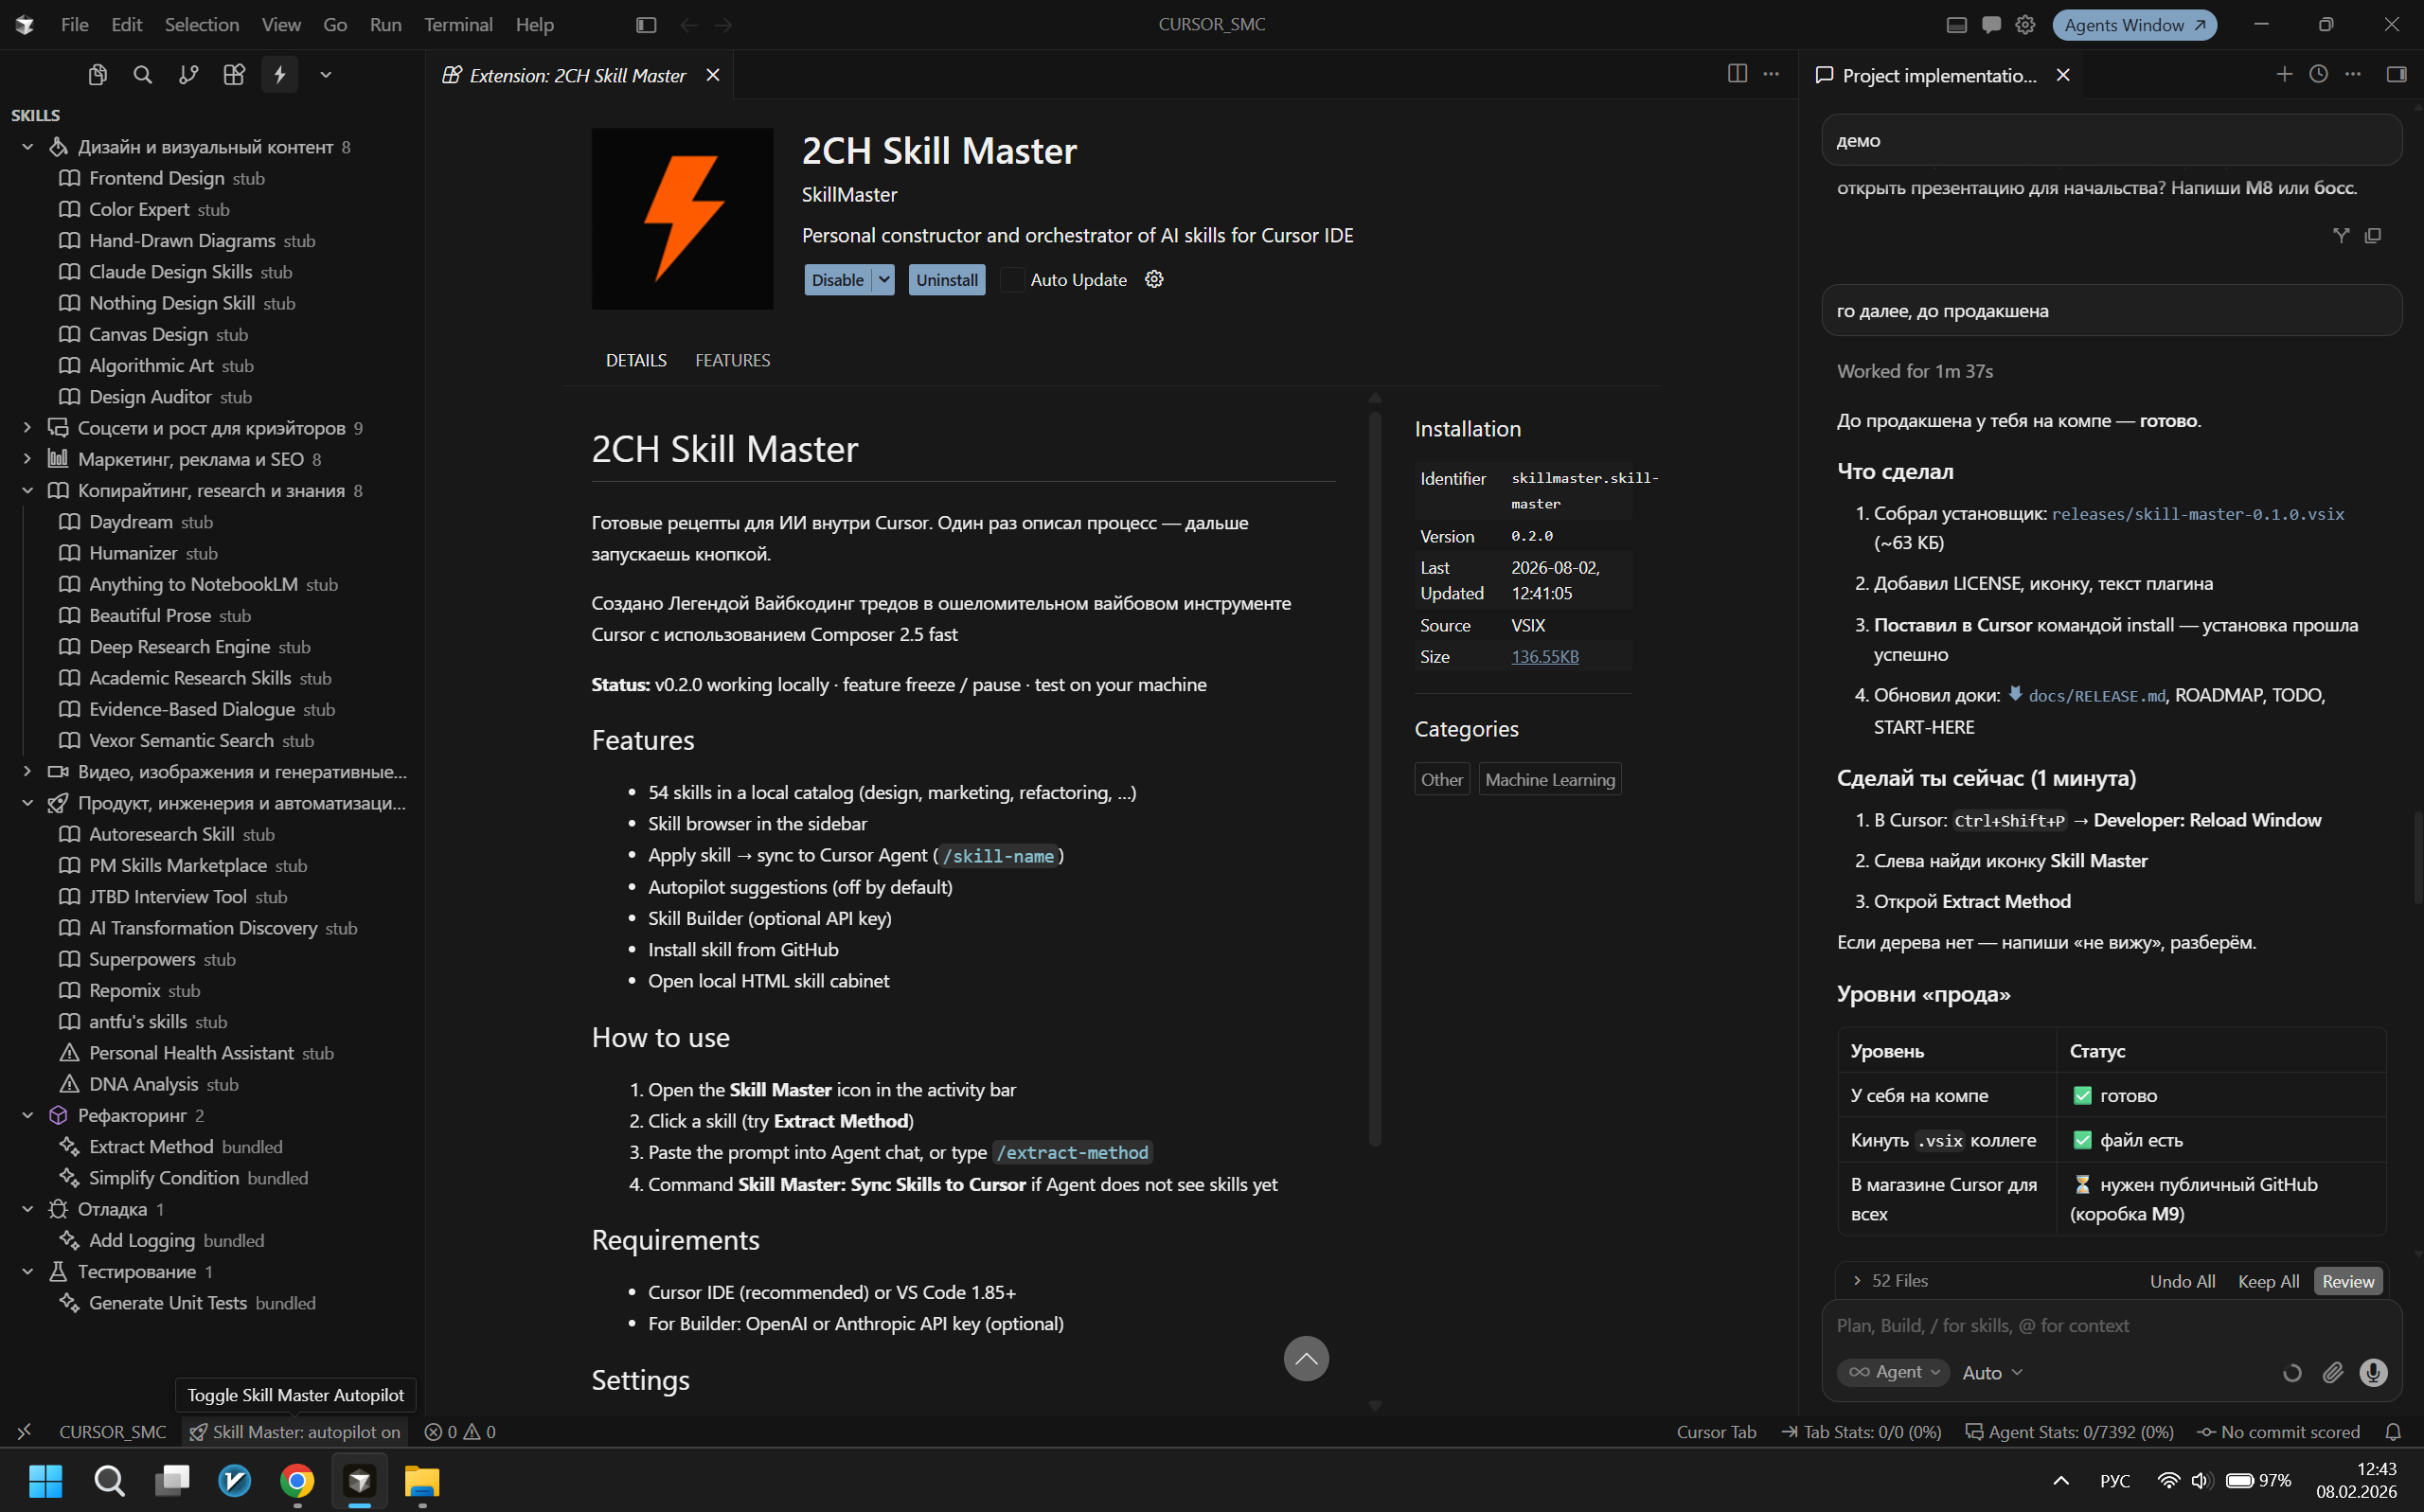Click the Disable button
The image size is (2424, 1512).
pos(838,280)
